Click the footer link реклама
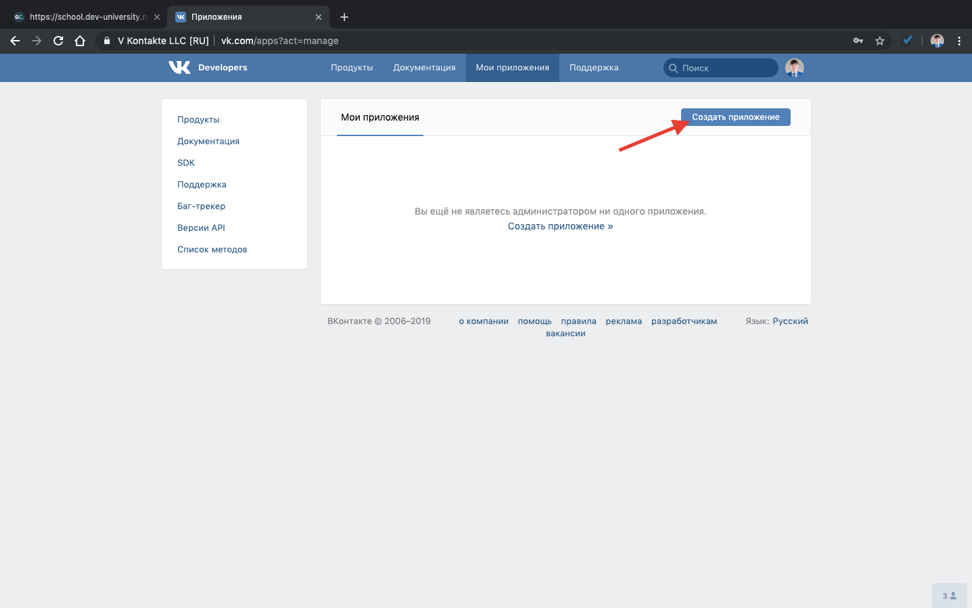The width and height of the screenshot is (972, 608). [x=624, y=321]
